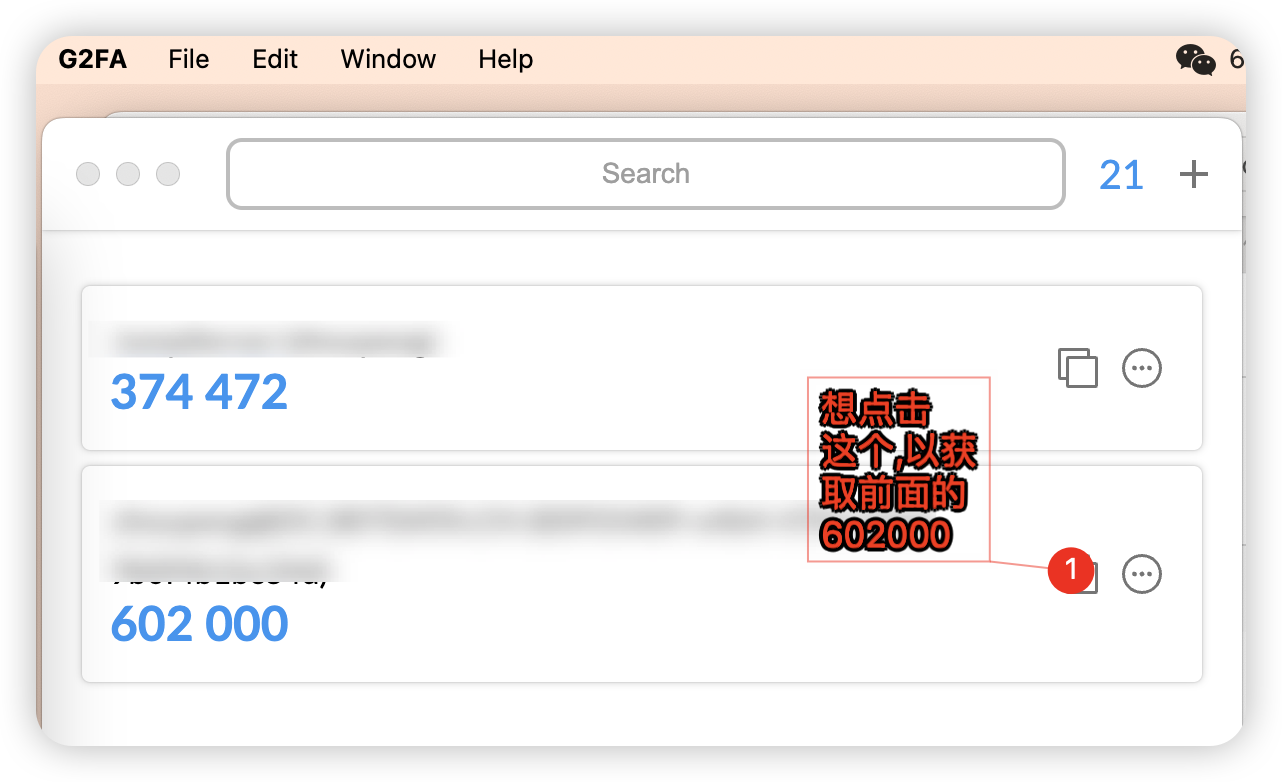Screen dimensions: 1282x782
Task: Click the 602 000 verification code
Action: tap(199, 624)
